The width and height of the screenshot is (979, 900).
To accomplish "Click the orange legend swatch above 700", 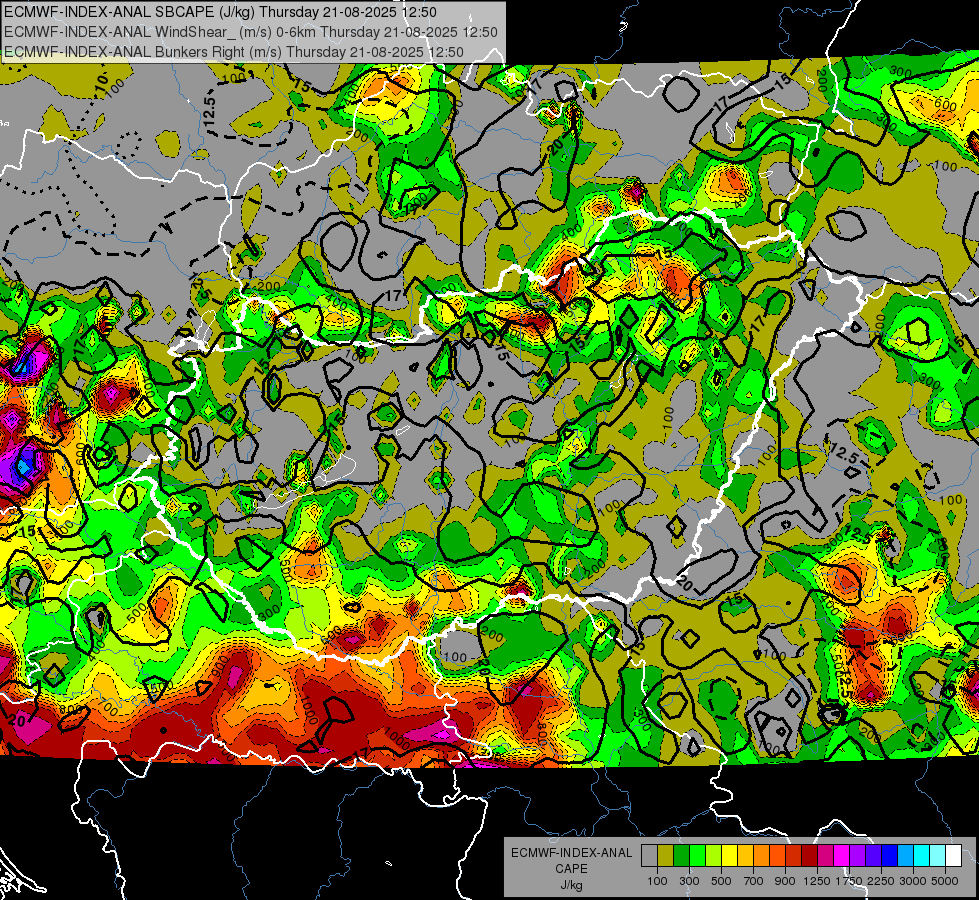I will click(761, 856).
